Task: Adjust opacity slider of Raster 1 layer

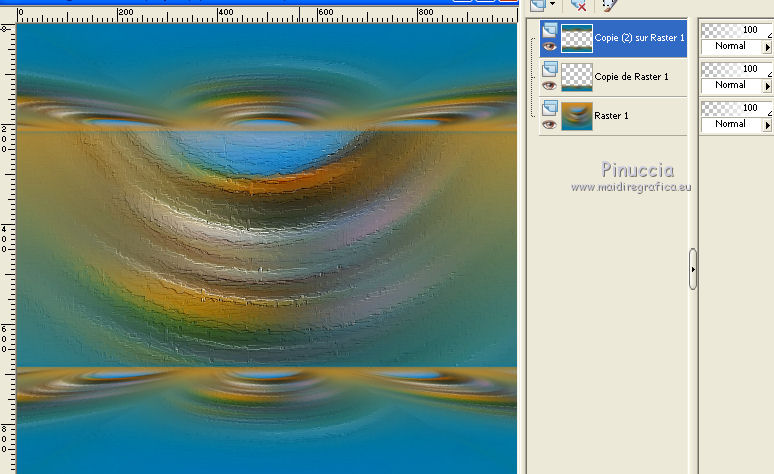Action: point(736,108)
